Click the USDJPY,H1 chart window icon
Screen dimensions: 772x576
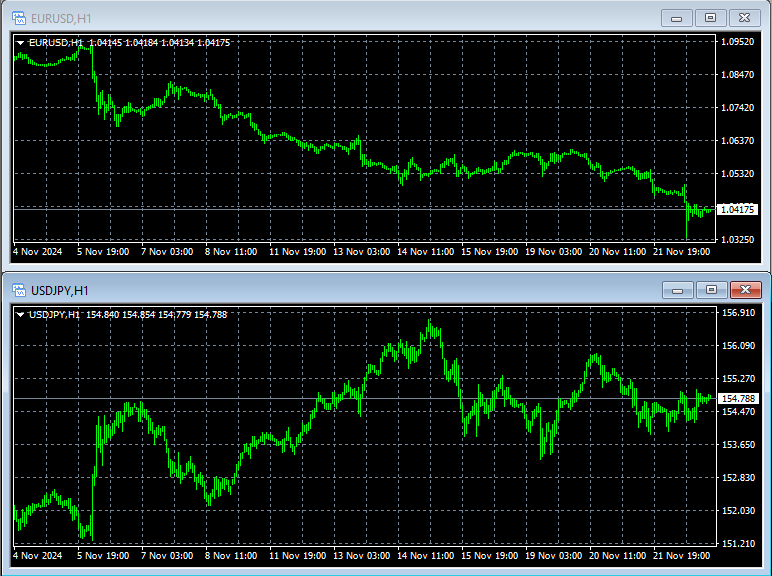19,290
